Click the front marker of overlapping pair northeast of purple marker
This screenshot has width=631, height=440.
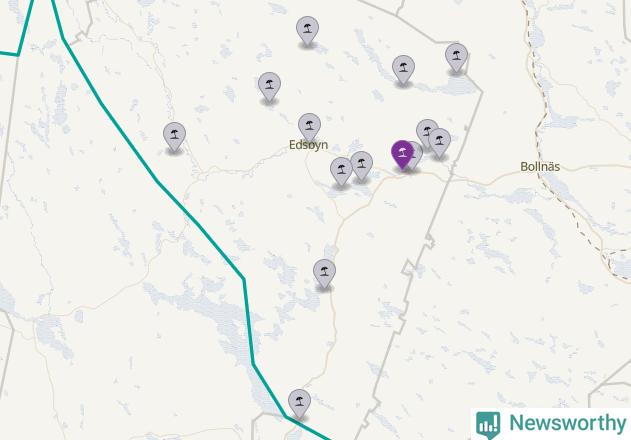439,143
